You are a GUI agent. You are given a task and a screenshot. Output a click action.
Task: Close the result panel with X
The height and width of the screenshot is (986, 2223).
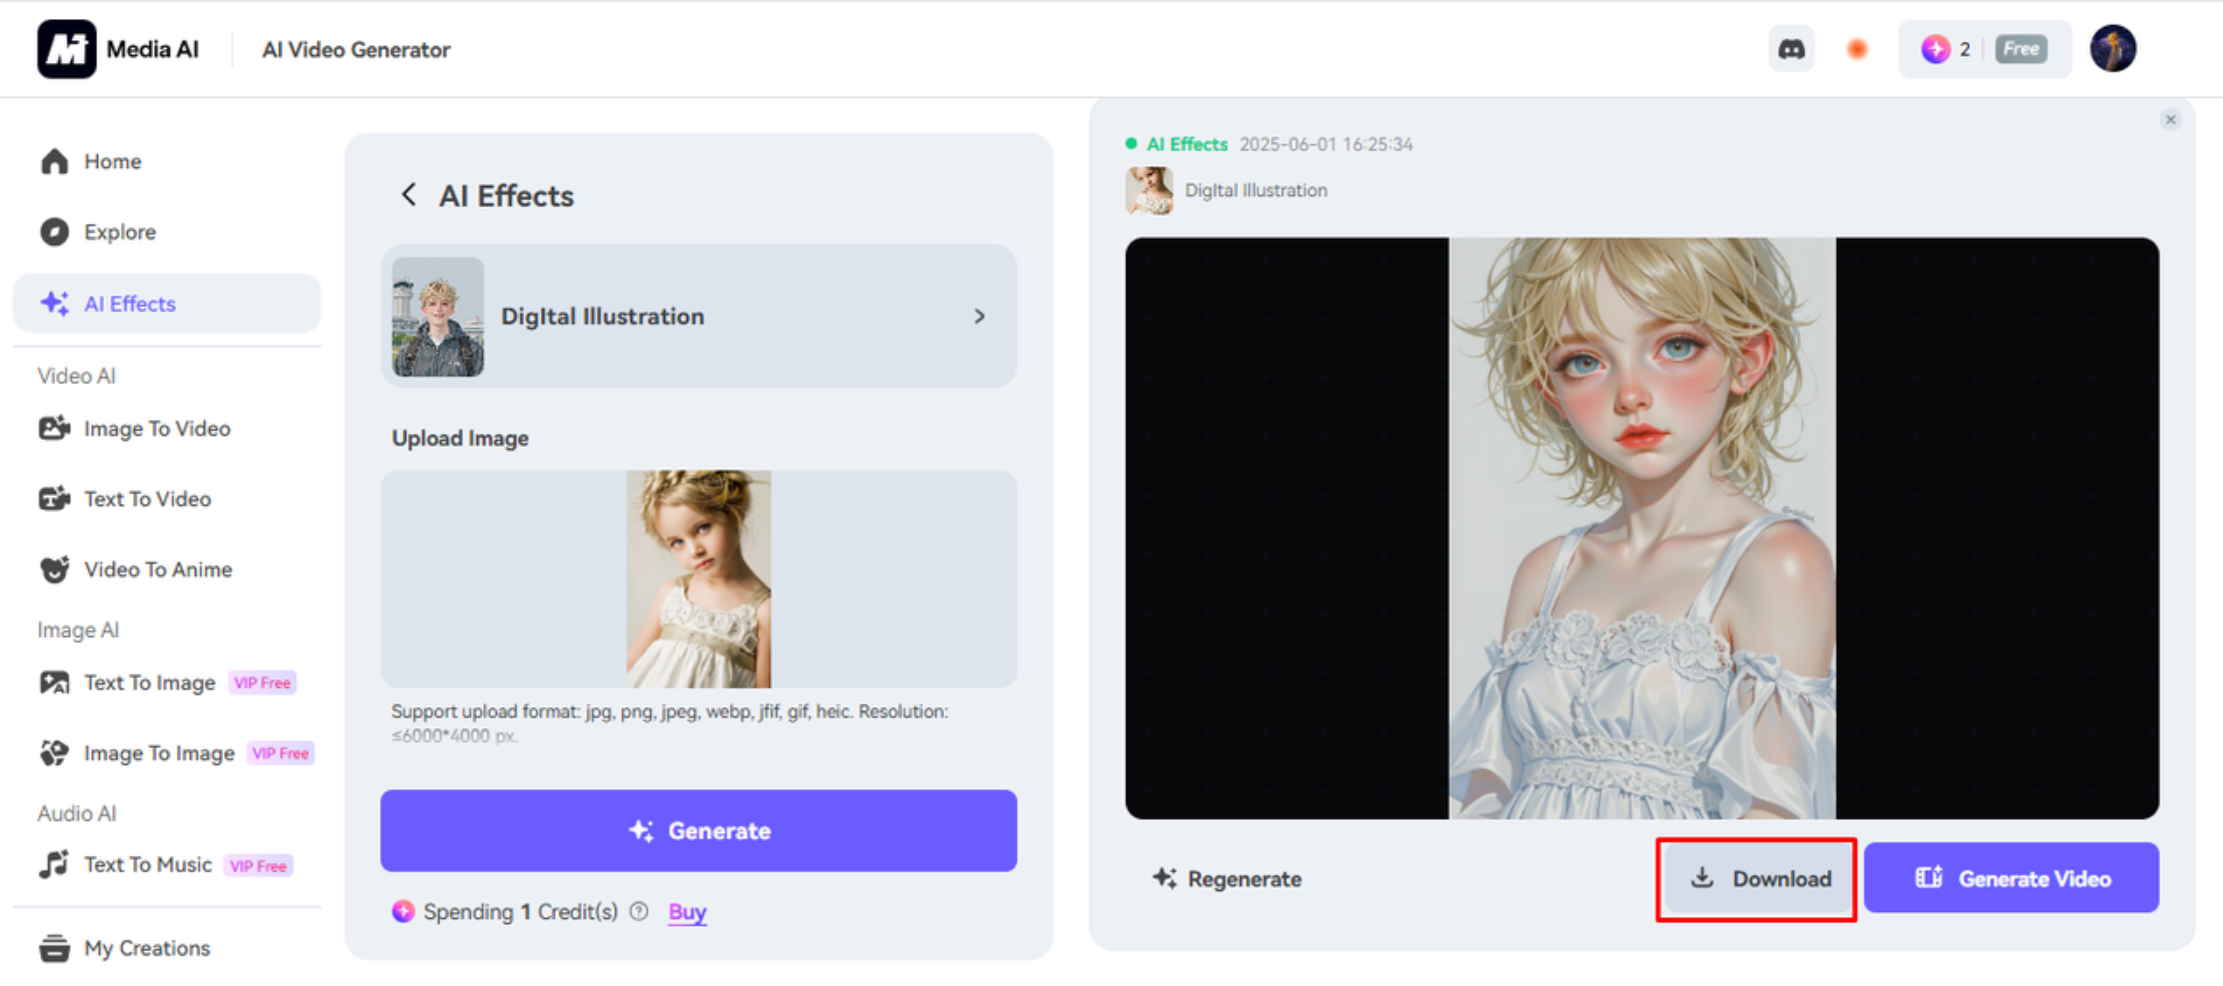(x=2170, y=120)
